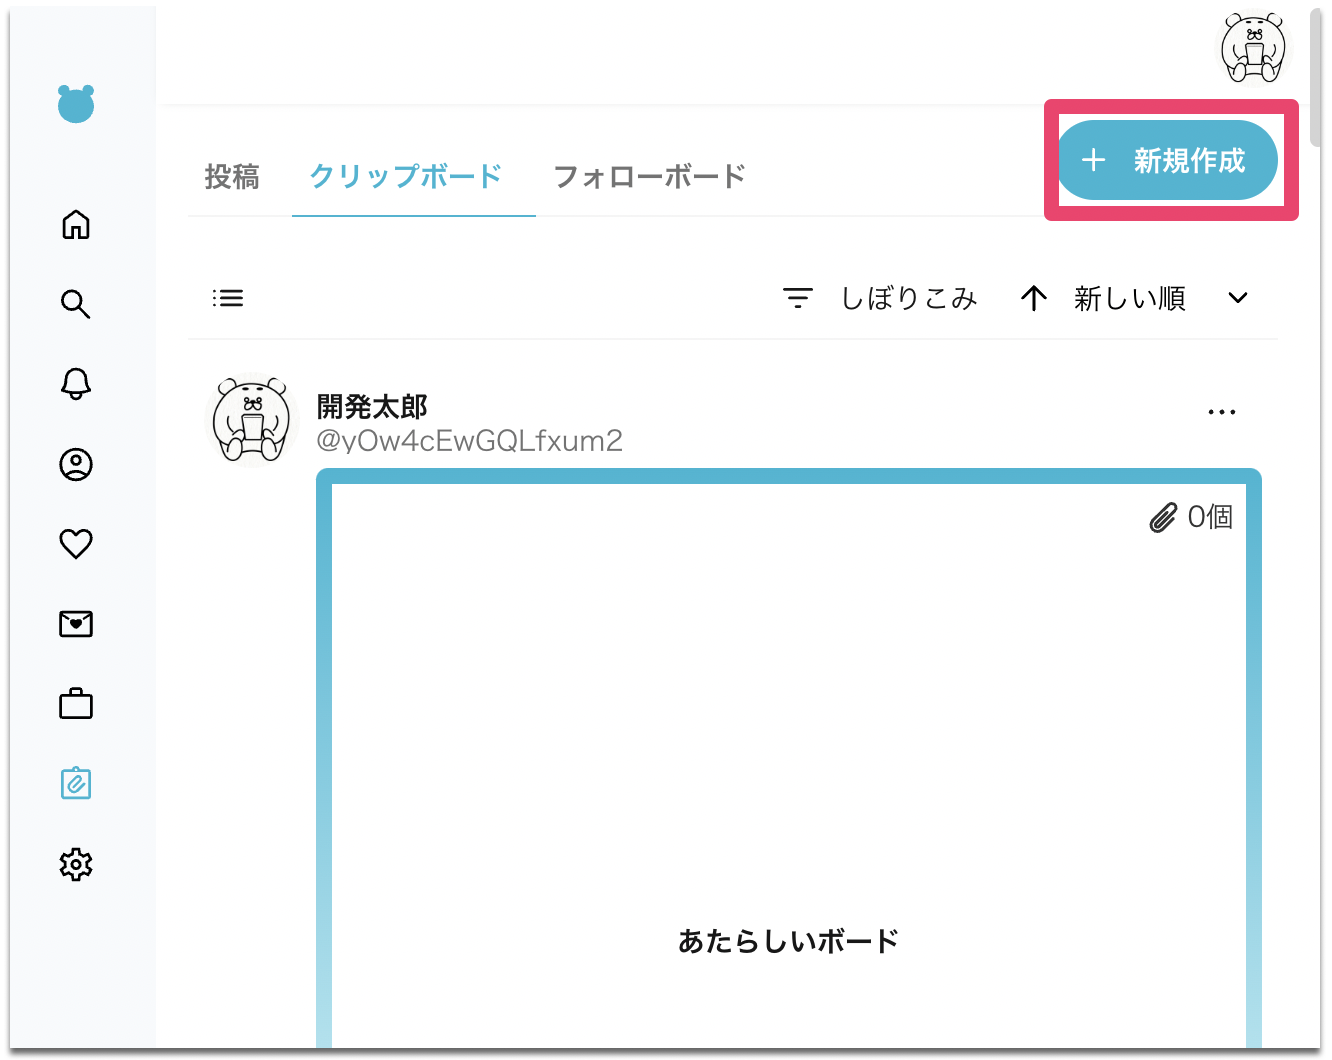Screen dimensions: 1332x1060
Task: Open search from sidebar magnifier icon
Action: point(76,304)
